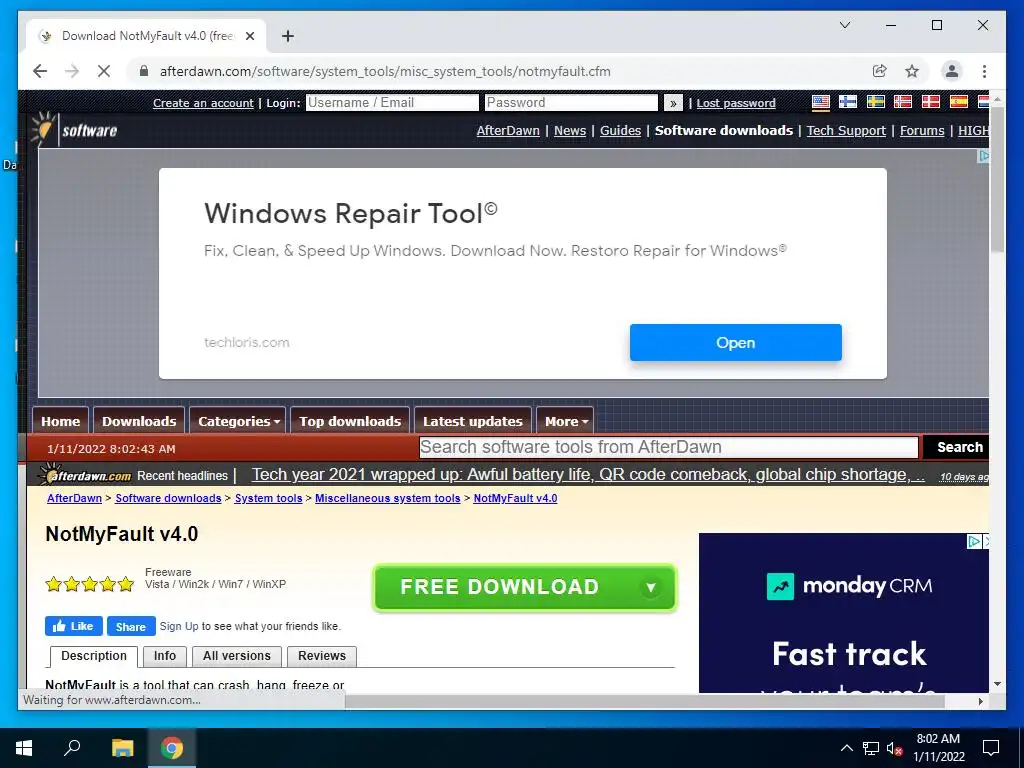Close the NotMyFault tab
The image size is (1024, 768).
point(249,36)
